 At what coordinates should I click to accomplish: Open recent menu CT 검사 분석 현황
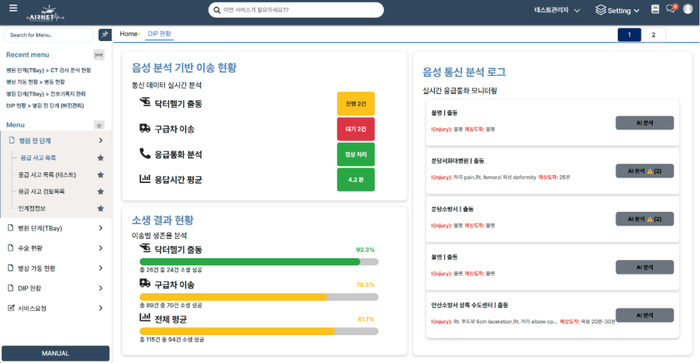[49, 70]
